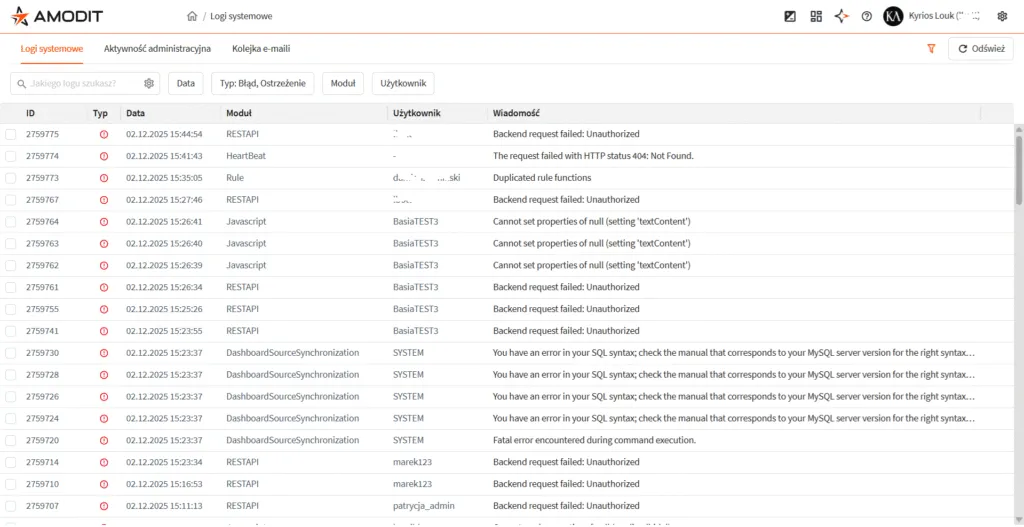
Task: Open the Kolejka e-maili tab
Action: tap(261, 49)
